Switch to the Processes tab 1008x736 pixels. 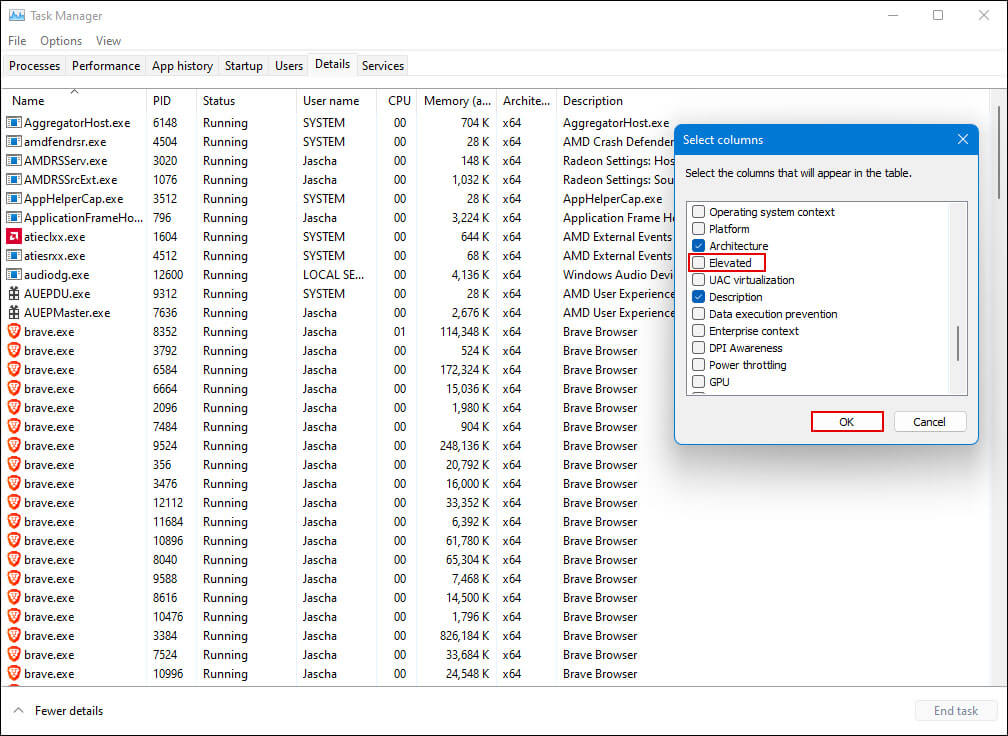[34, 66]
